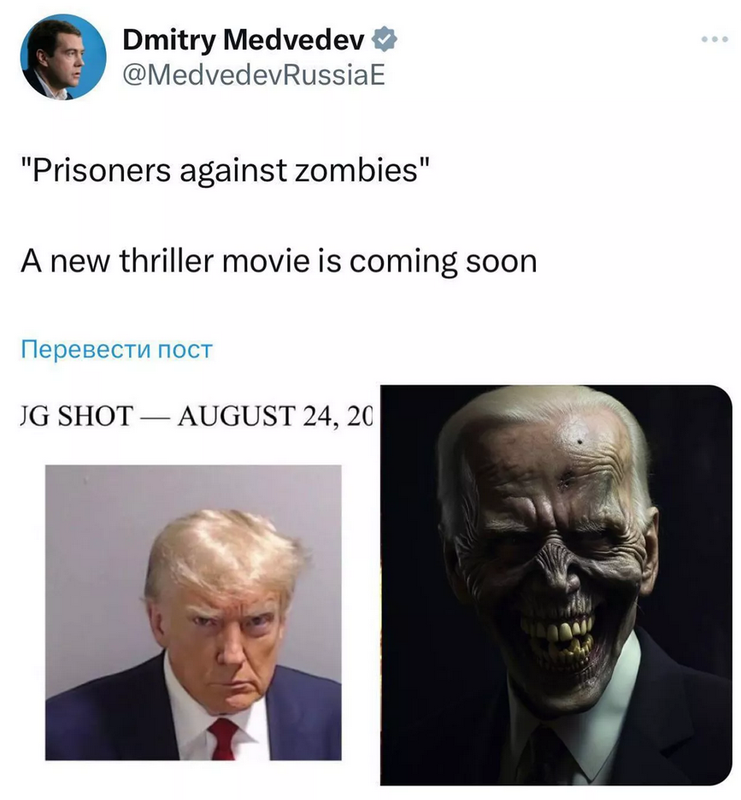This screenshot has width=741, height=800.
Task: Click the words "coming soon" in post
Action: pyautogui.click(x=443, y=262)
